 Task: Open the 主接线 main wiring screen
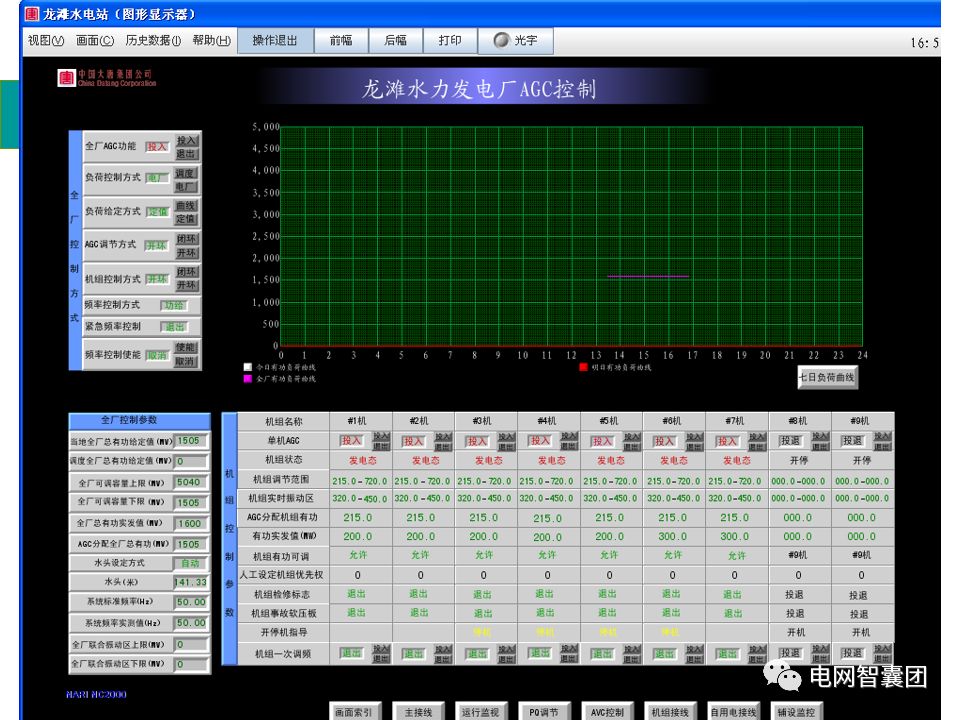pos(418,710)
